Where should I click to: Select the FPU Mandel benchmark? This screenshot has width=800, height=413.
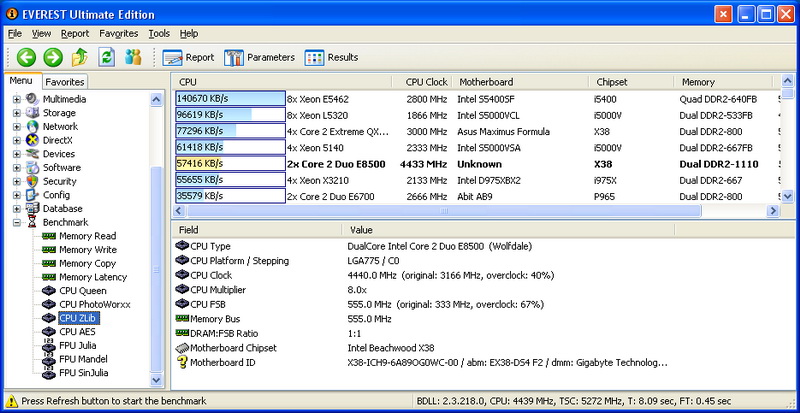(x=83, y=359)
